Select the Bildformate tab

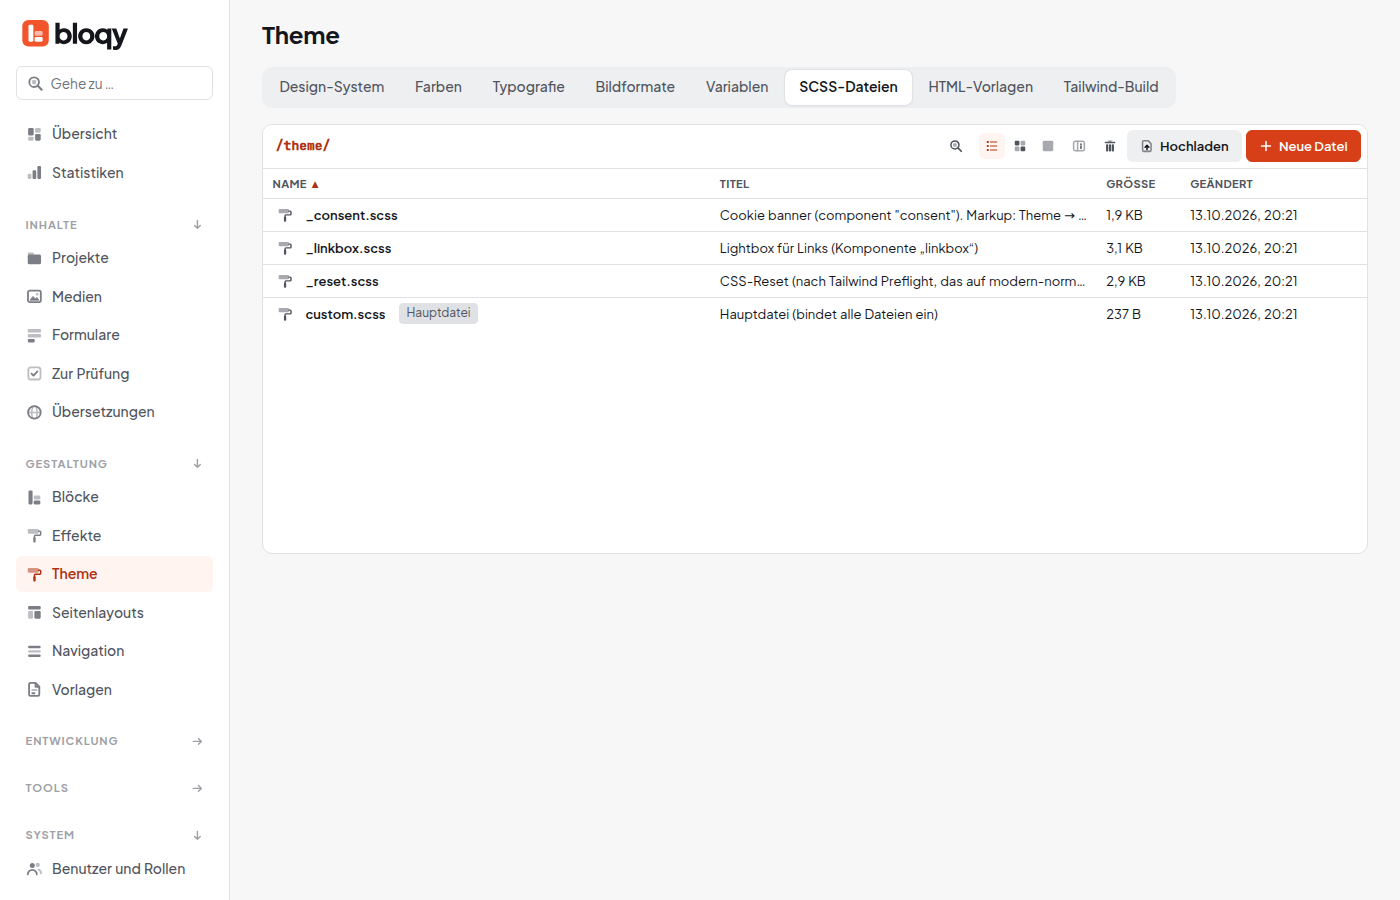point(635,87)
